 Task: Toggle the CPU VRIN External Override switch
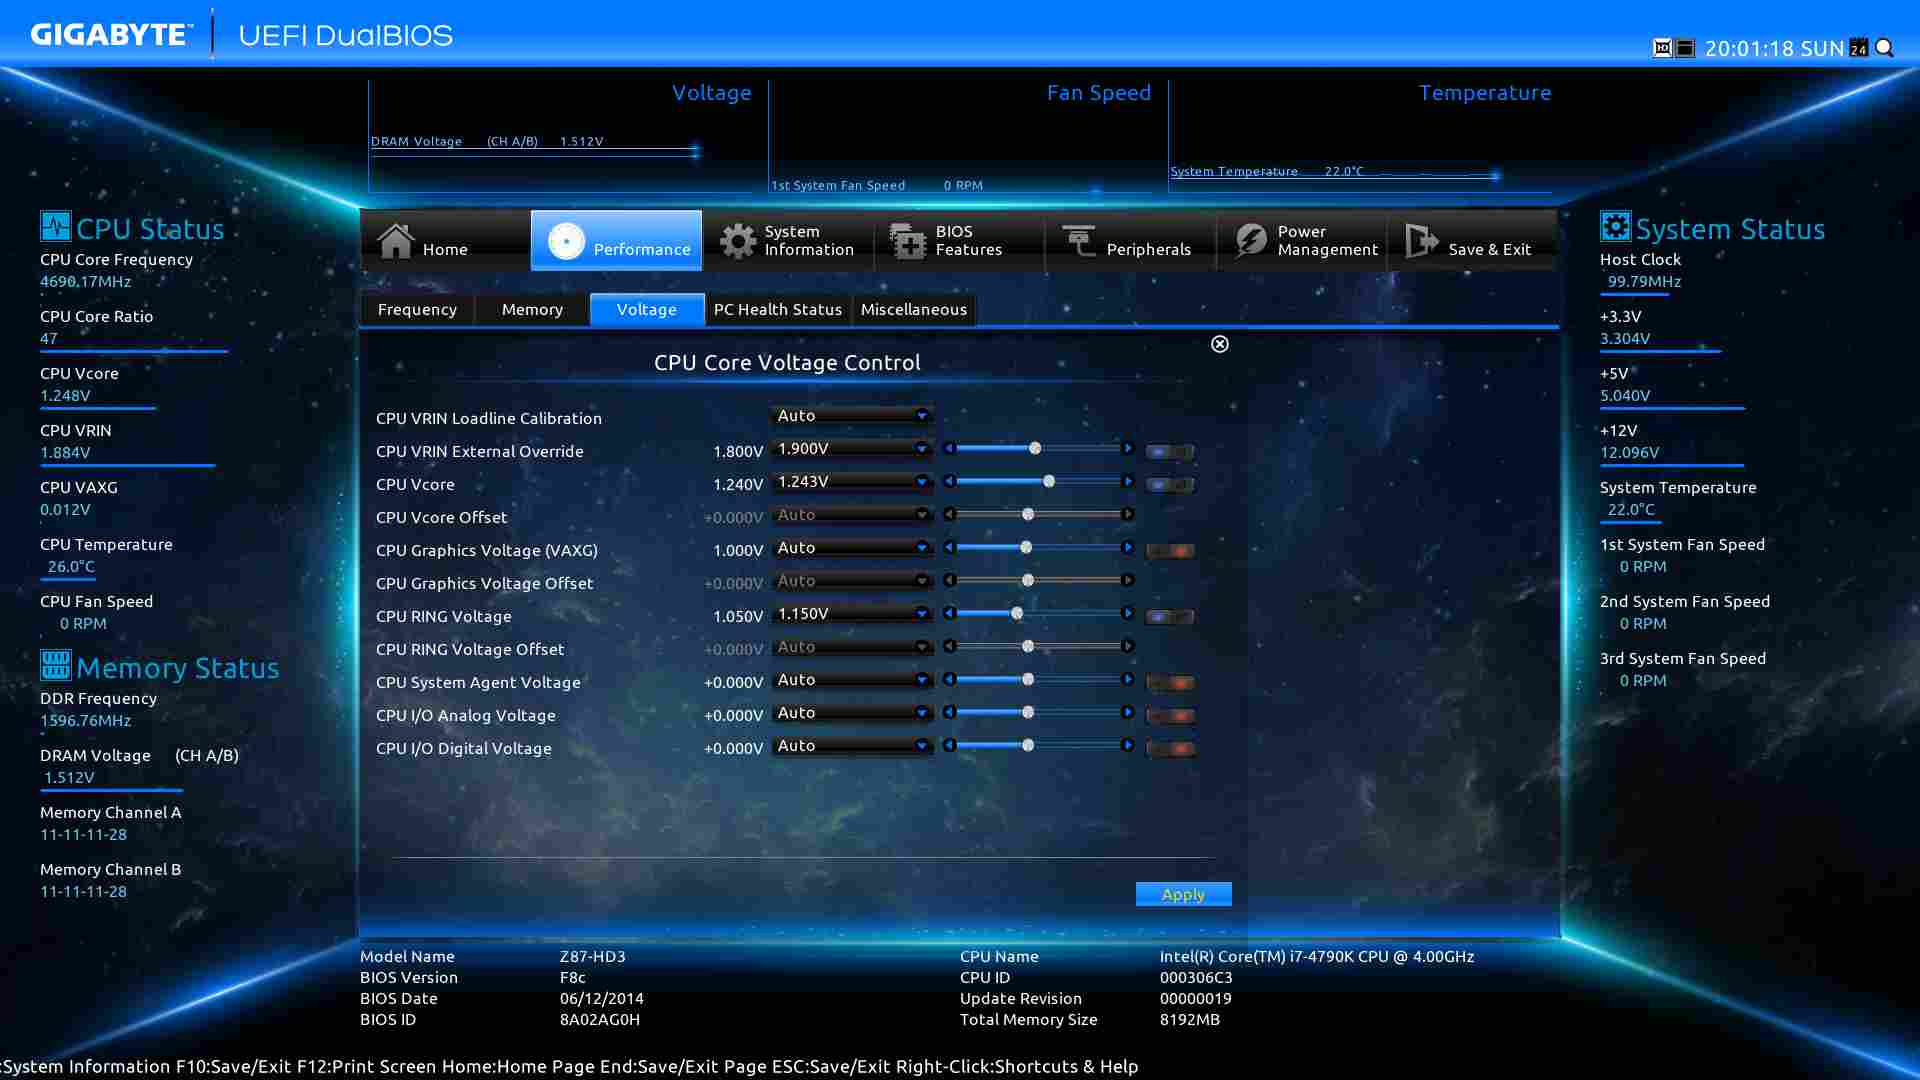1169,452
